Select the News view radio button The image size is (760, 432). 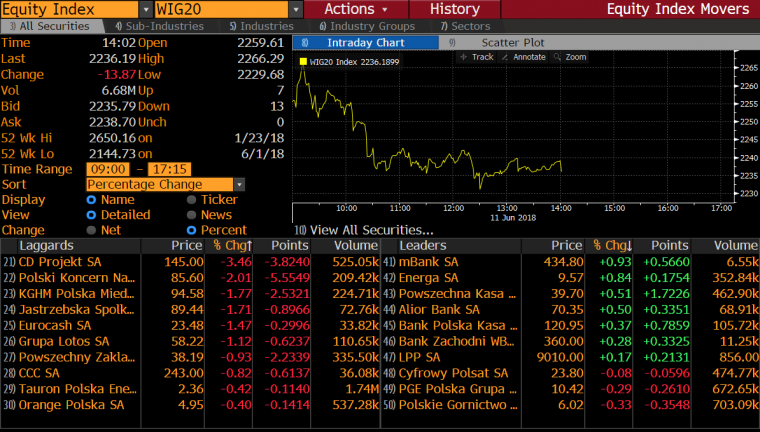[192, 214]
